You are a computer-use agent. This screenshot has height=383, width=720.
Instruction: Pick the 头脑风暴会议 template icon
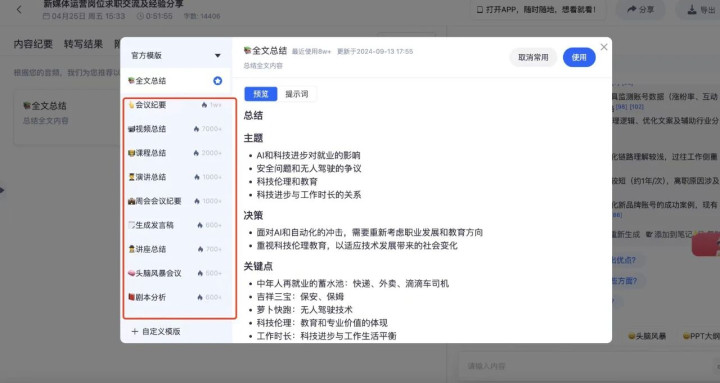point(131,273)
